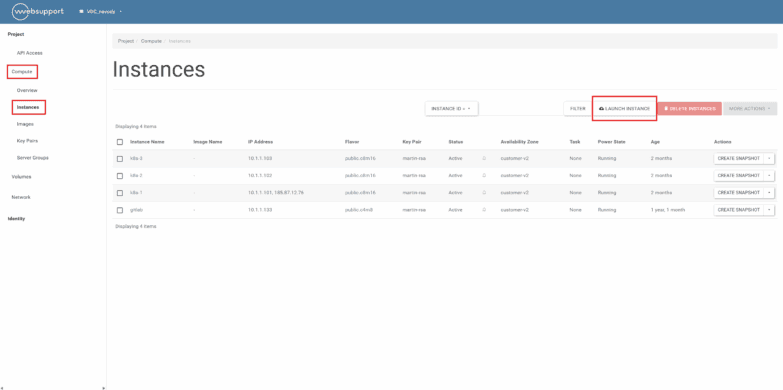The height and width of the screenshot is (390, 783).
Task: Open API Access in the sidebar
Action: tap(29, 53)
